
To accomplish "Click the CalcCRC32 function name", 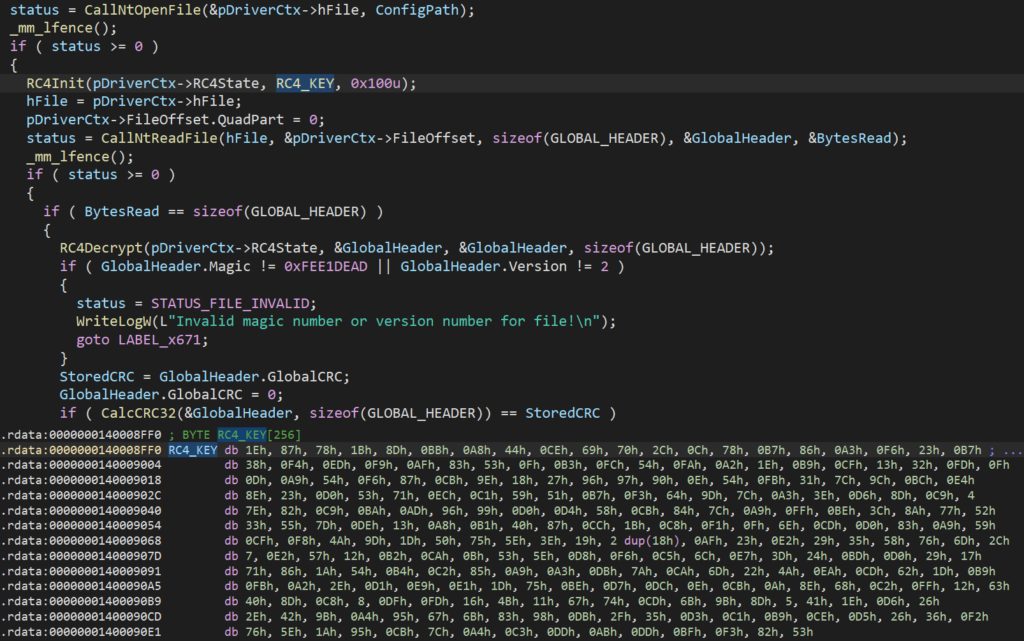I will pyautogui.click(x=138, y=414).
